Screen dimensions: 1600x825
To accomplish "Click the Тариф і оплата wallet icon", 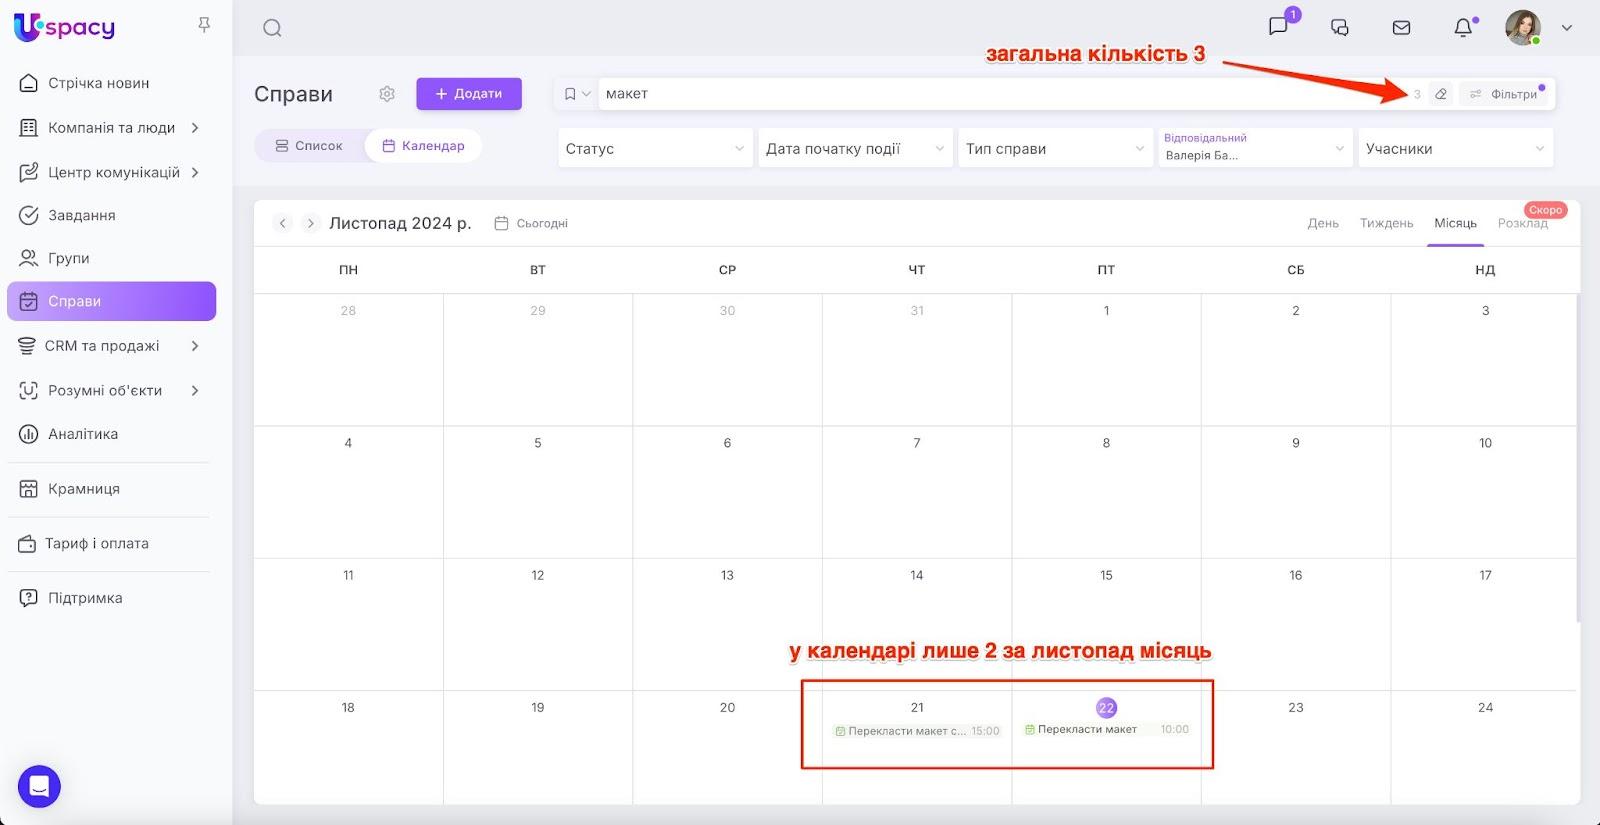I will coord(27,544).
